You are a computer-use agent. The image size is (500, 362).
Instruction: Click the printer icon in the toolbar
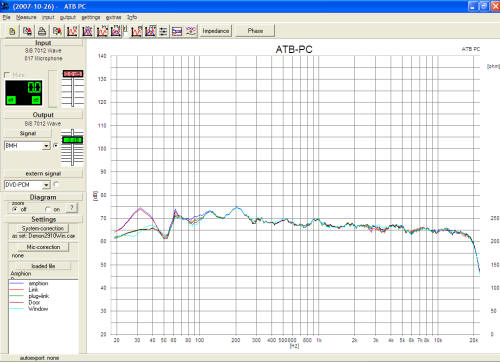point(42,31)
